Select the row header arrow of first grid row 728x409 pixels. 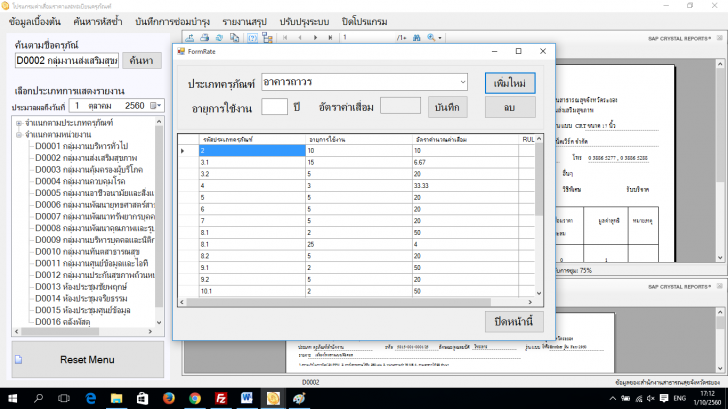tap(188, 151)
